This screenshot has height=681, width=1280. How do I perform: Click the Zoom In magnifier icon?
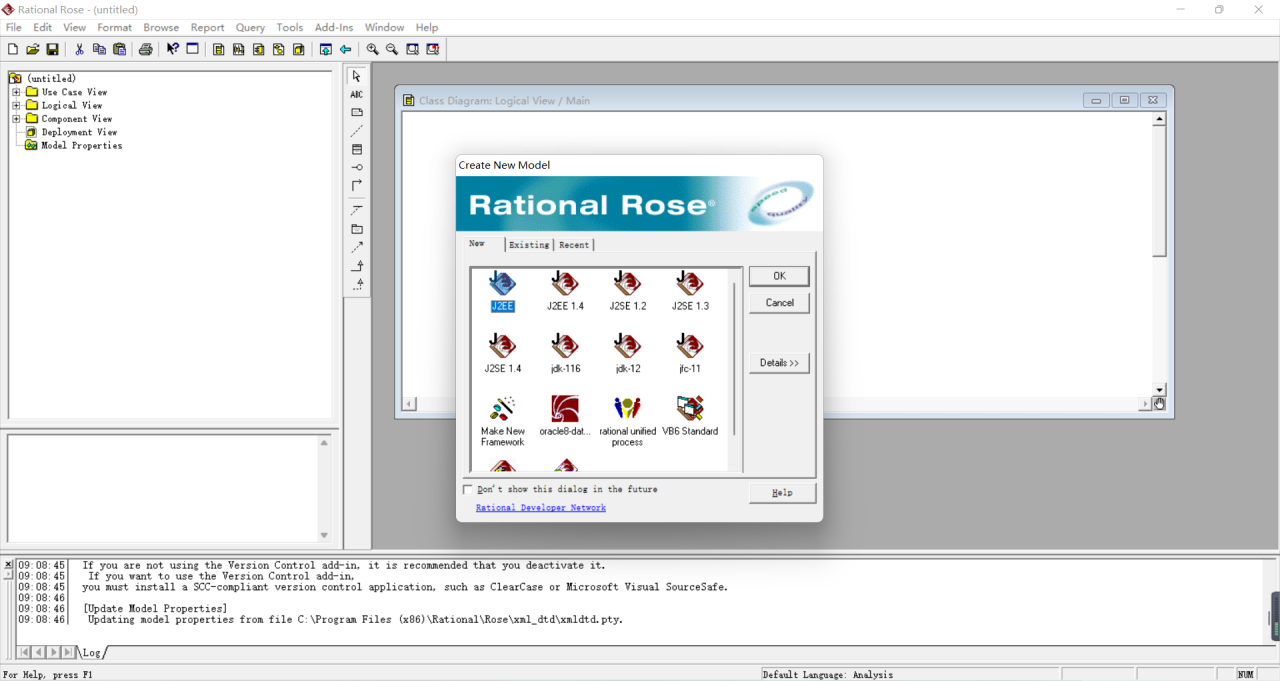[x=372, y=49]
